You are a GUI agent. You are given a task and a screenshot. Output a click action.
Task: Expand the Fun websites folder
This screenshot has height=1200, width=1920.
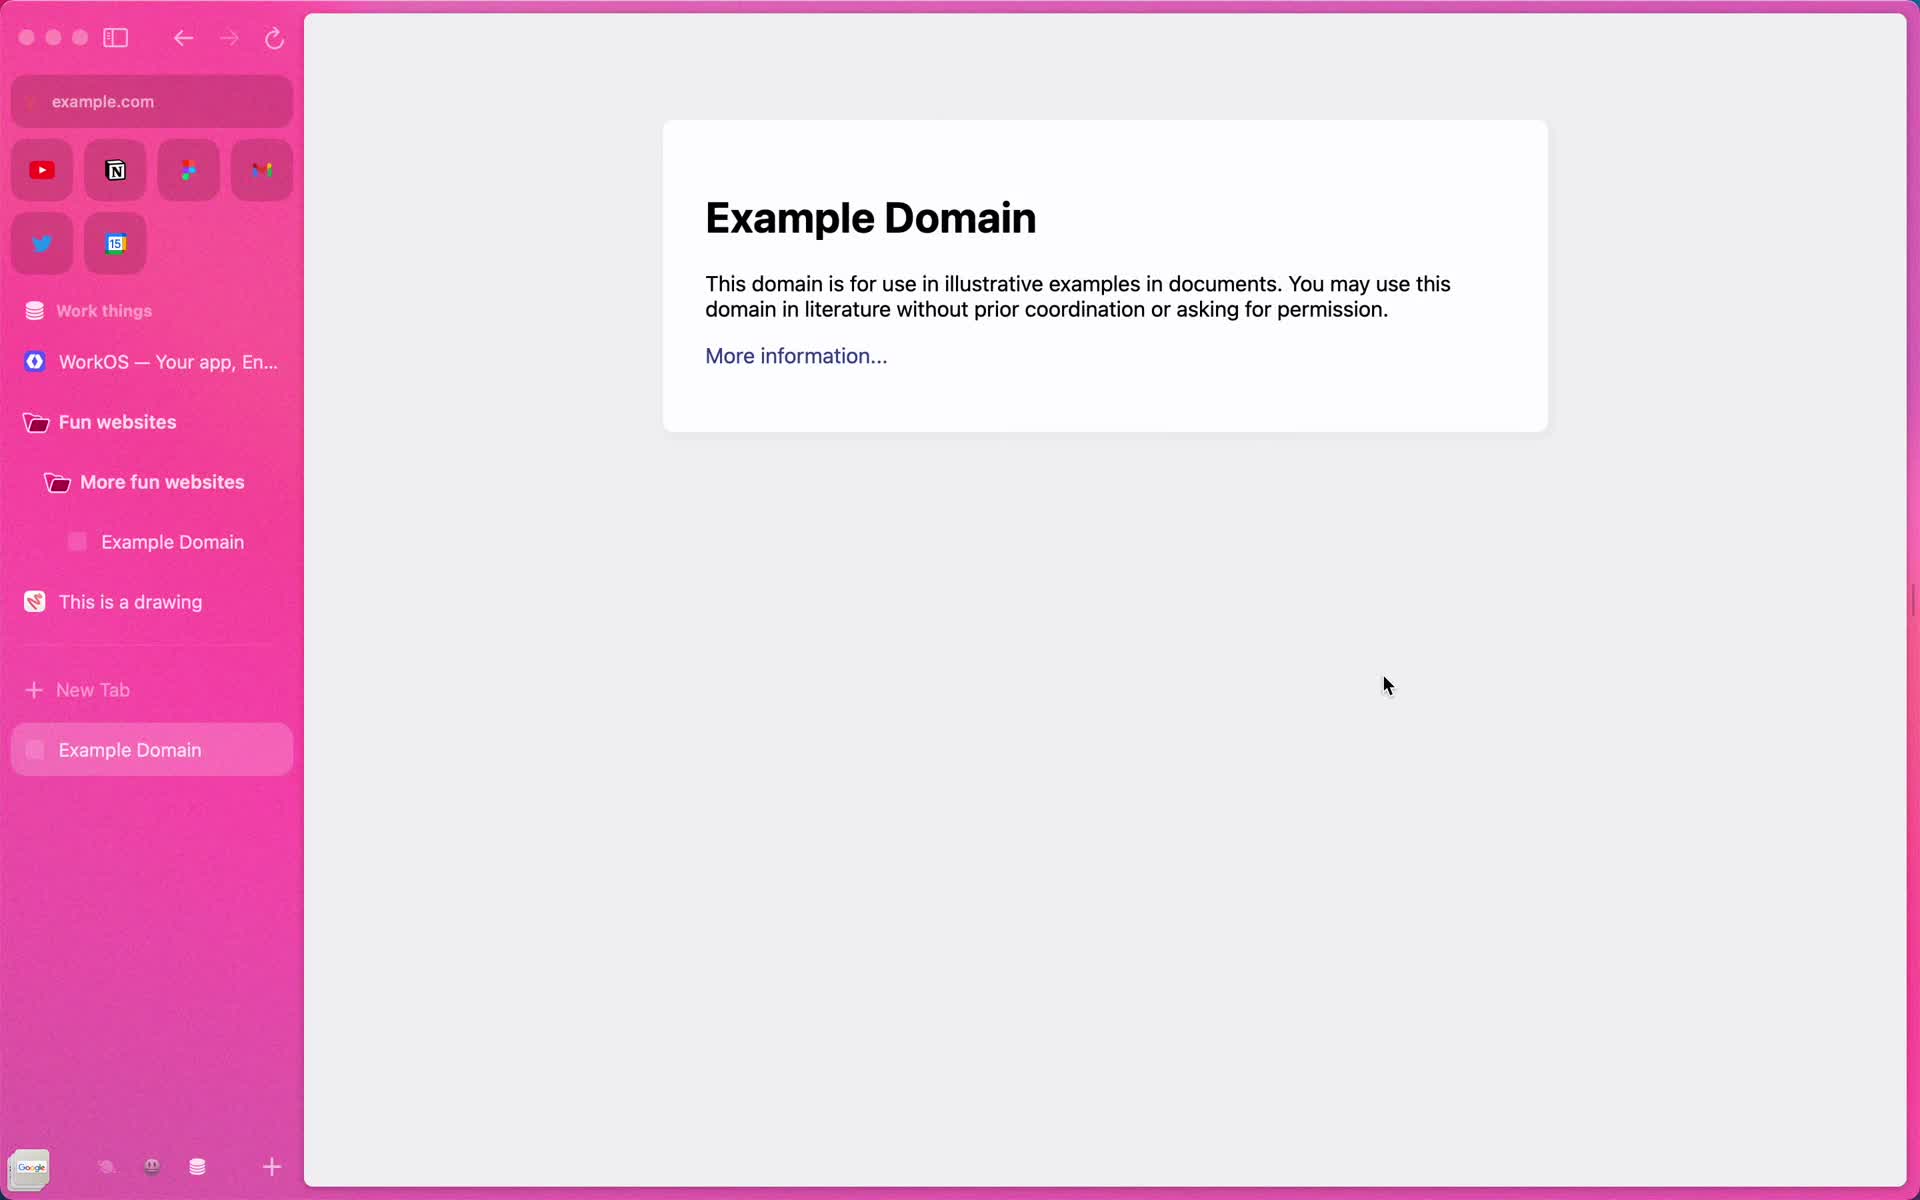pyautogui.click(x=117, y=422)
